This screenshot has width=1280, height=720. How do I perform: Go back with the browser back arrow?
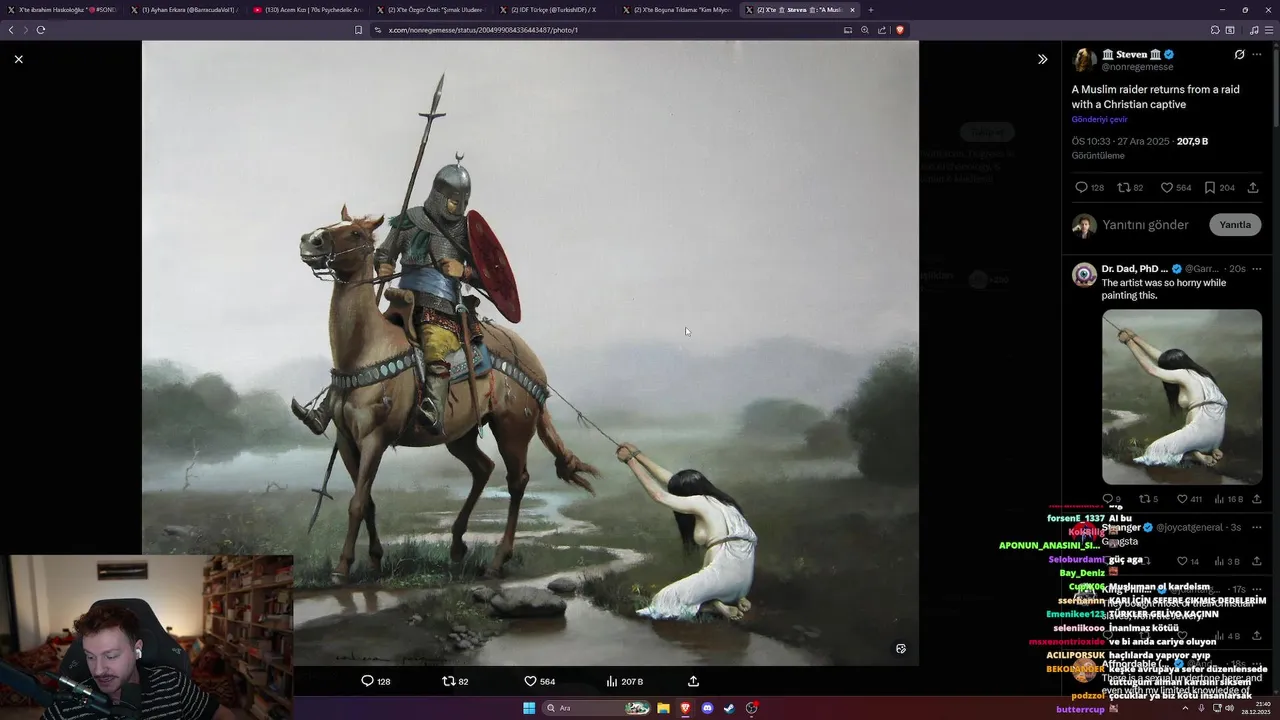click(11, 30)
